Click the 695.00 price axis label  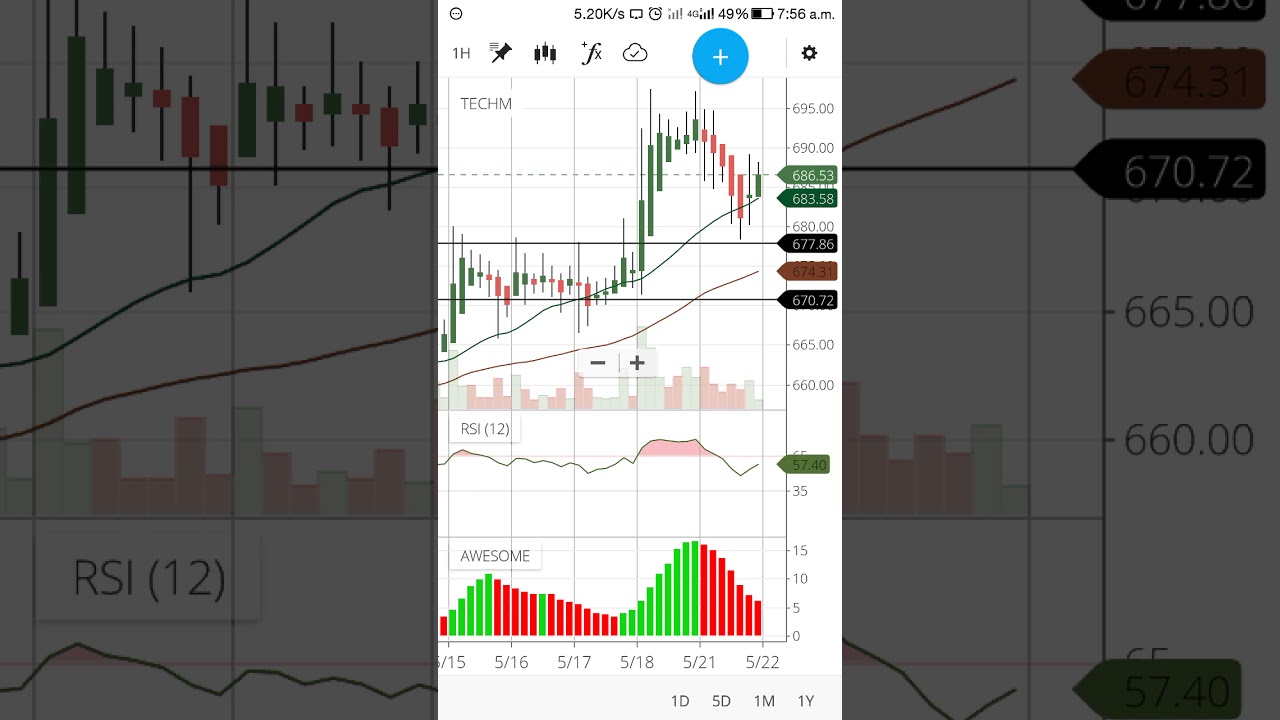tap(812, 108)
